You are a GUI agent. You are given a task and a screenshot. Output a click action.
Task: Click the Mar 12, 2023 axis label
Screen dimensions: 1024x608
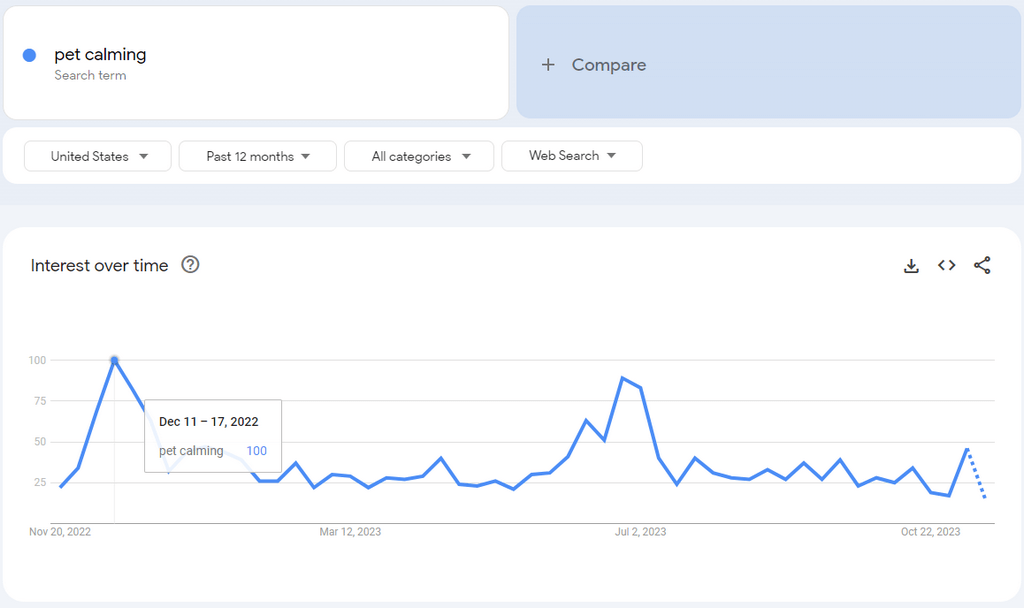tap(350, 532)
